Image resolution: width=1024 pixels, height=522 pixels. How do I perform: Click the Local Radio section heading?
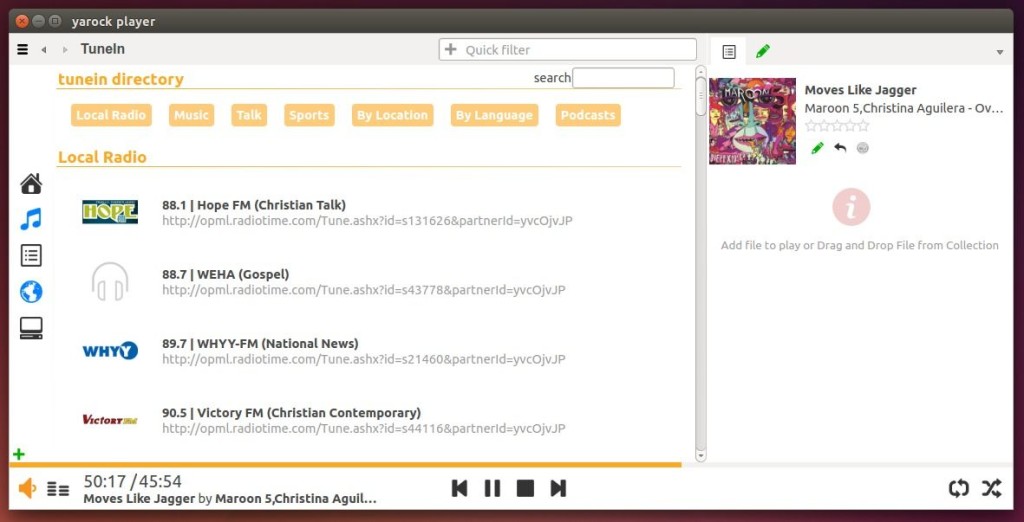[x=103, y=157]
